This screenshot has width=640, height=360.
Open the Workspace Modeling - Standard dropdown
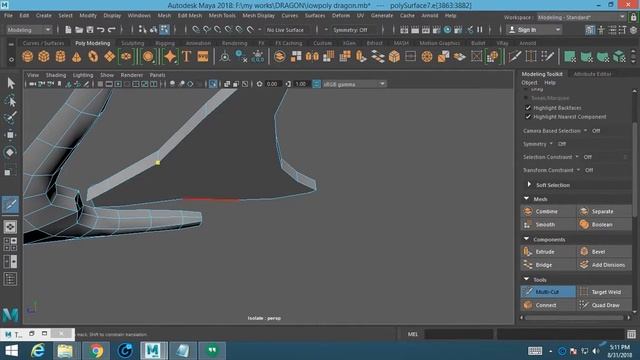tap(581, 17)
